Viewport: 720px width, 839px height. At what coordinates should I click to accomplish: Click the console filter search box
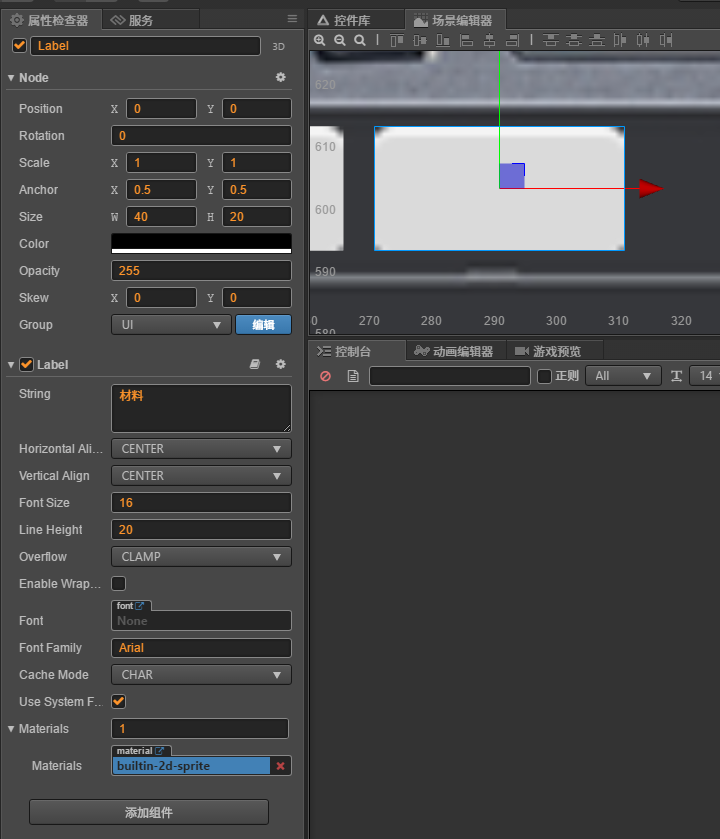point(450,376)
